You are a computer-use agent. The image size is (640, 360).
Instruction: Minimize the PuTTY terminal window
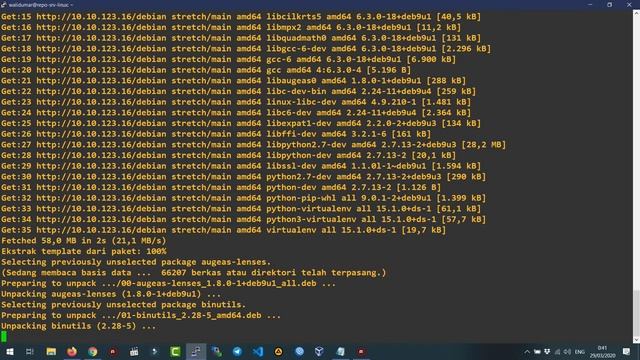tap(590, 5)
